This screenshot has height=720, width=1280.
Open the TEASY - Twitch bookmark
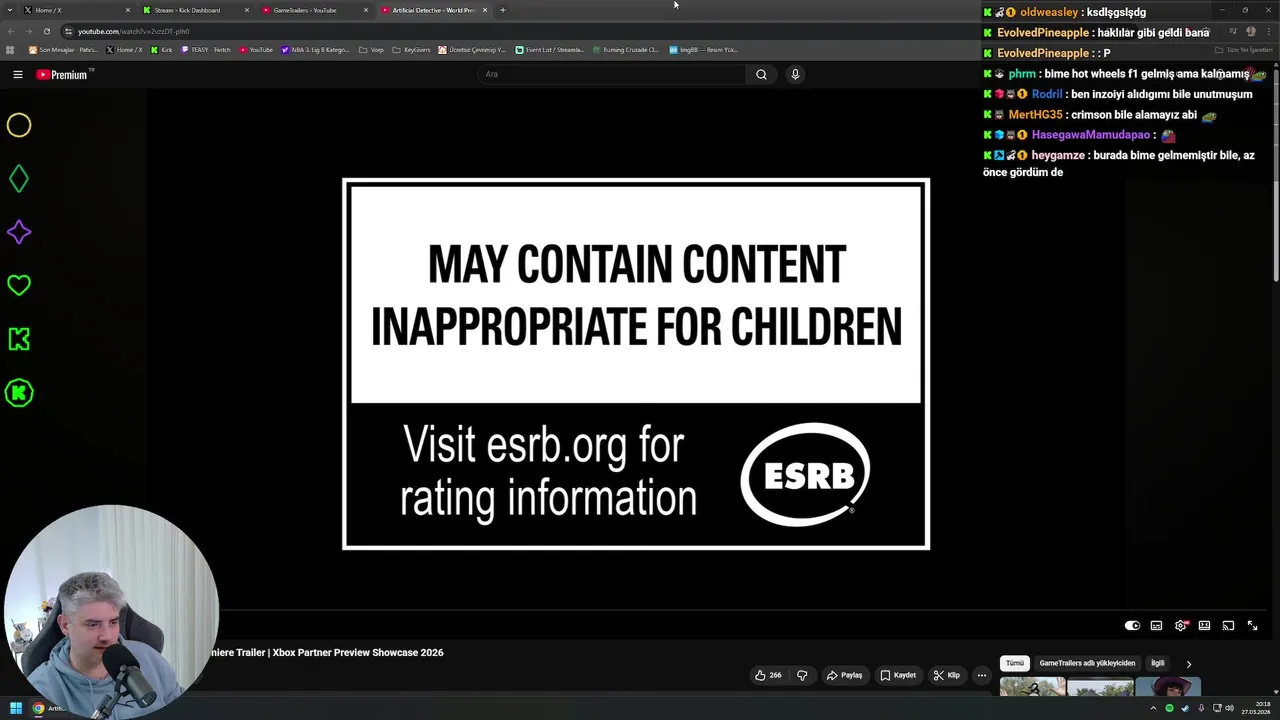pyautogui.click(x=205, y=49)
